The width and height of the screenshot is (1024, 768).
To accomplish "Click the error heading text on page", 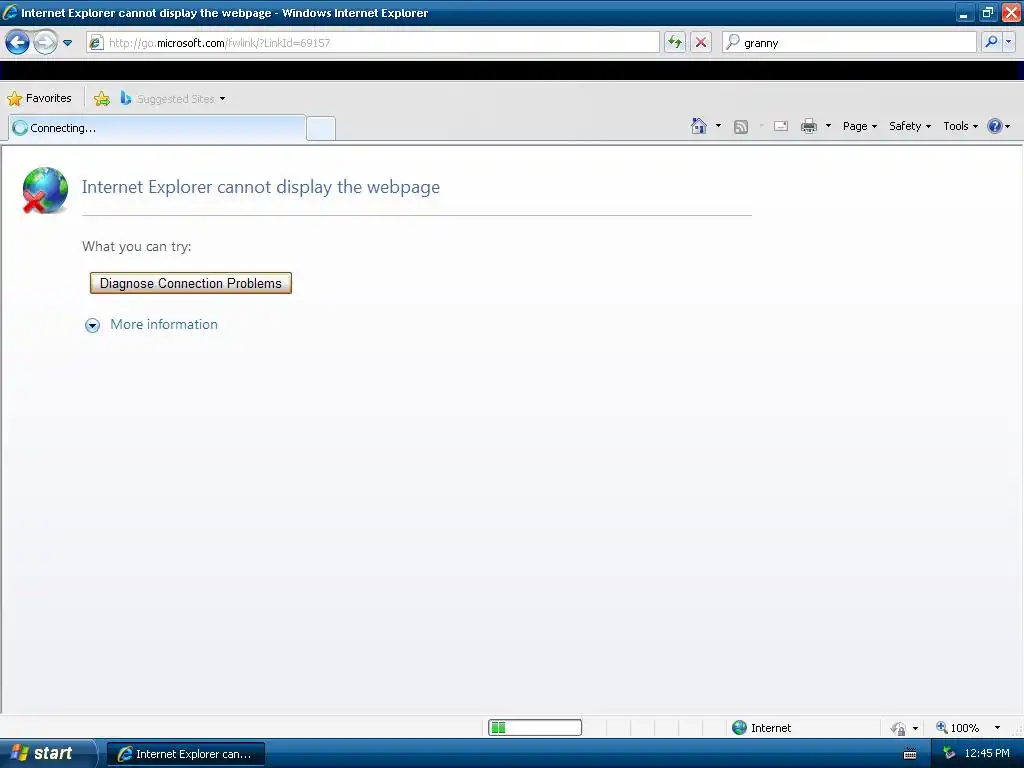I will coord(261,187).
